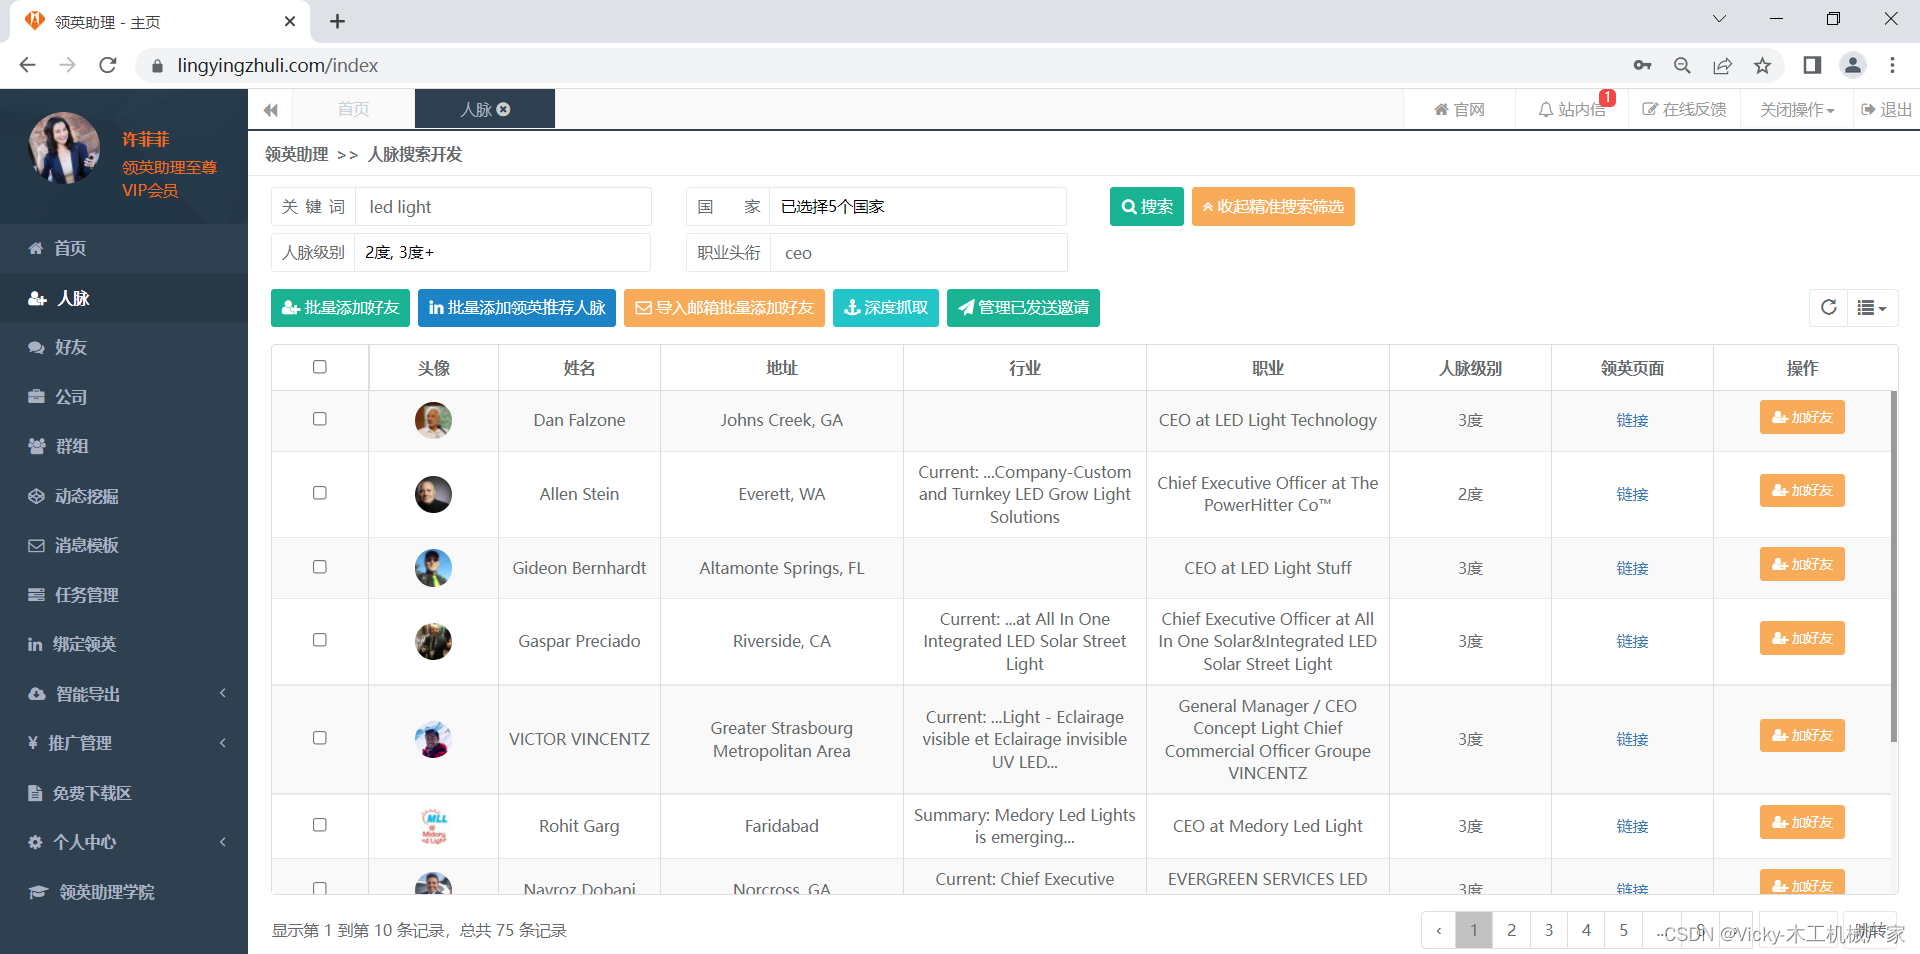Switch to the 首页 tab
Viewport: 1920px width, 954px height.
click(x=353, y=109)
